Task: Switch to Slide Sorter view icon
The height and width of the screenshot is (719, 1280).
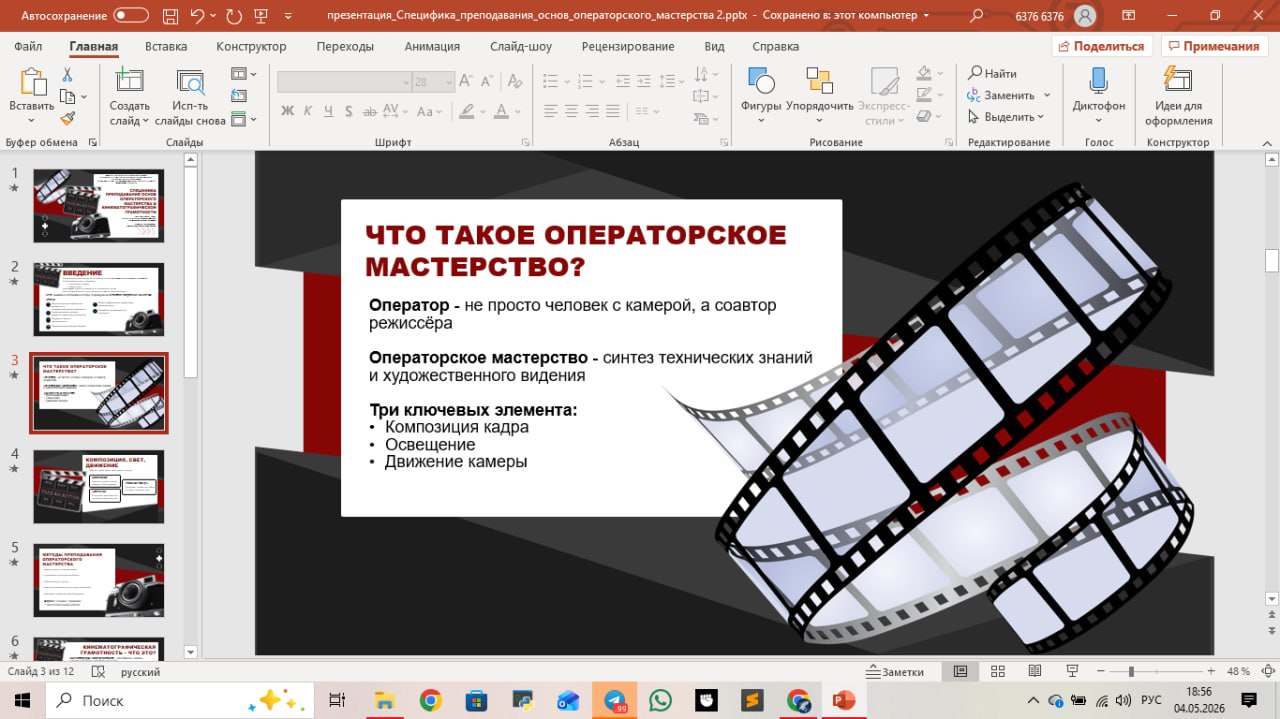Action: pyautogui.click(x=997, y=672)
